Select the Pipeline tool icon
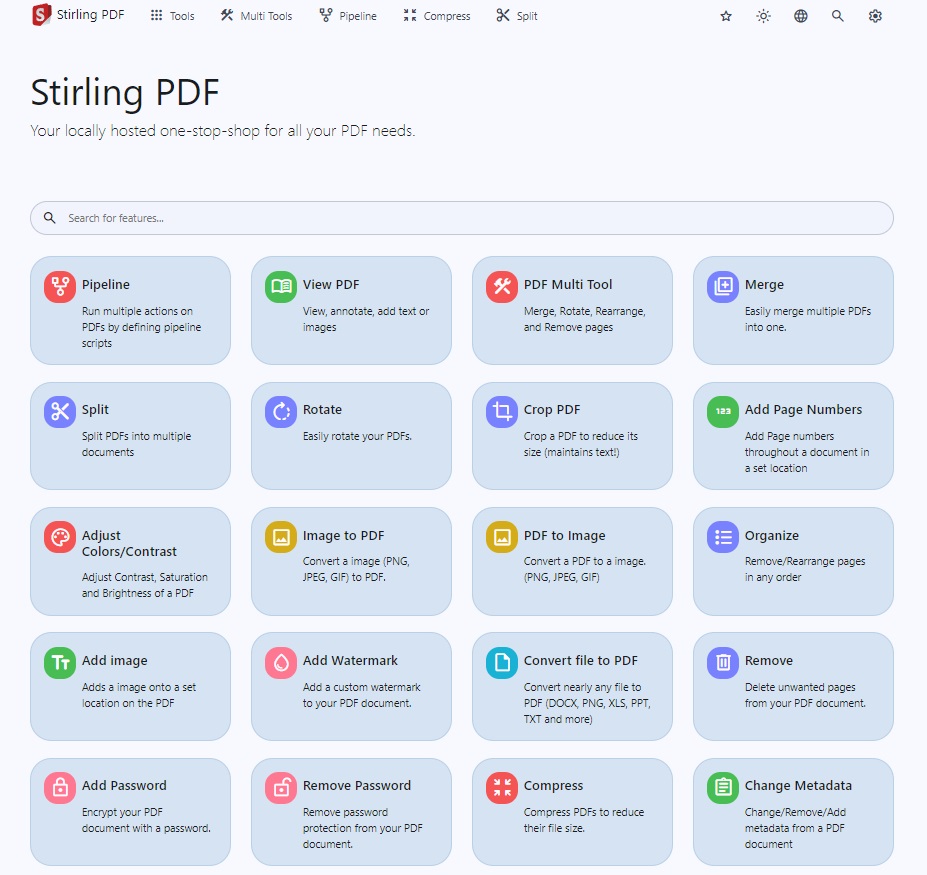Screen dimensions: 927x875 tap(59, 287)
